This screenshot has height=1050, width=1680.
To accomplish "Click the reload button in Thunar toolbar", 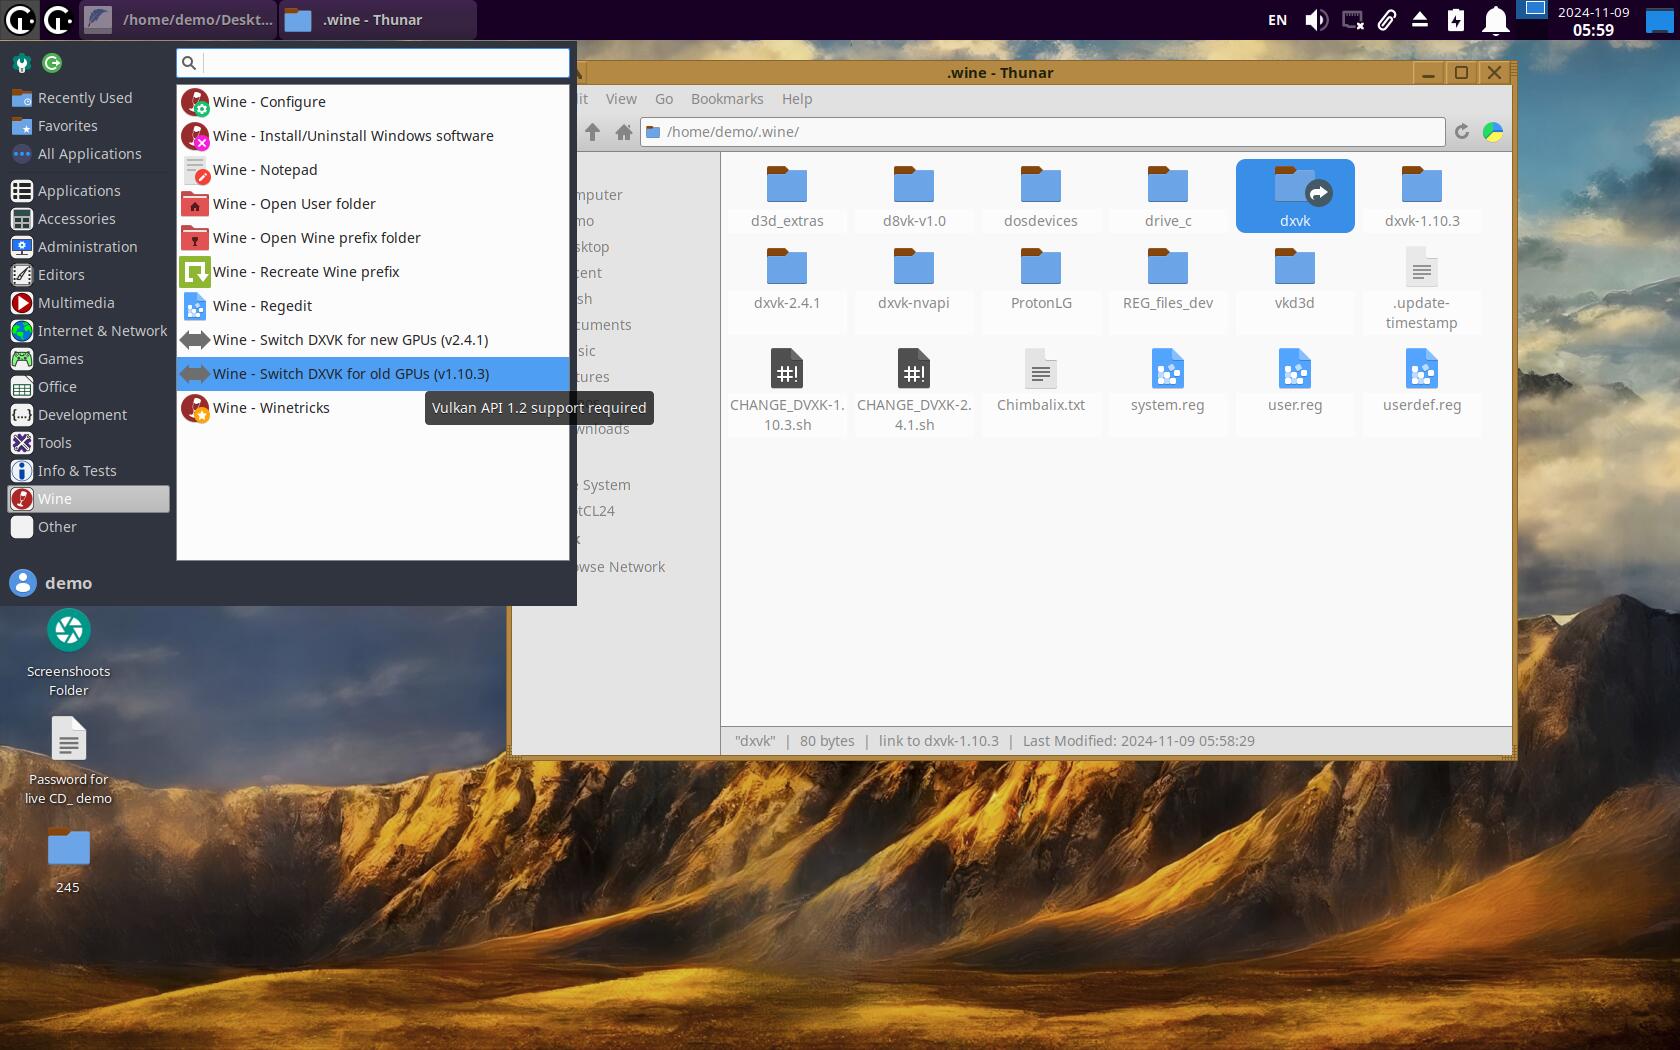I will (x=1461, y=132).
